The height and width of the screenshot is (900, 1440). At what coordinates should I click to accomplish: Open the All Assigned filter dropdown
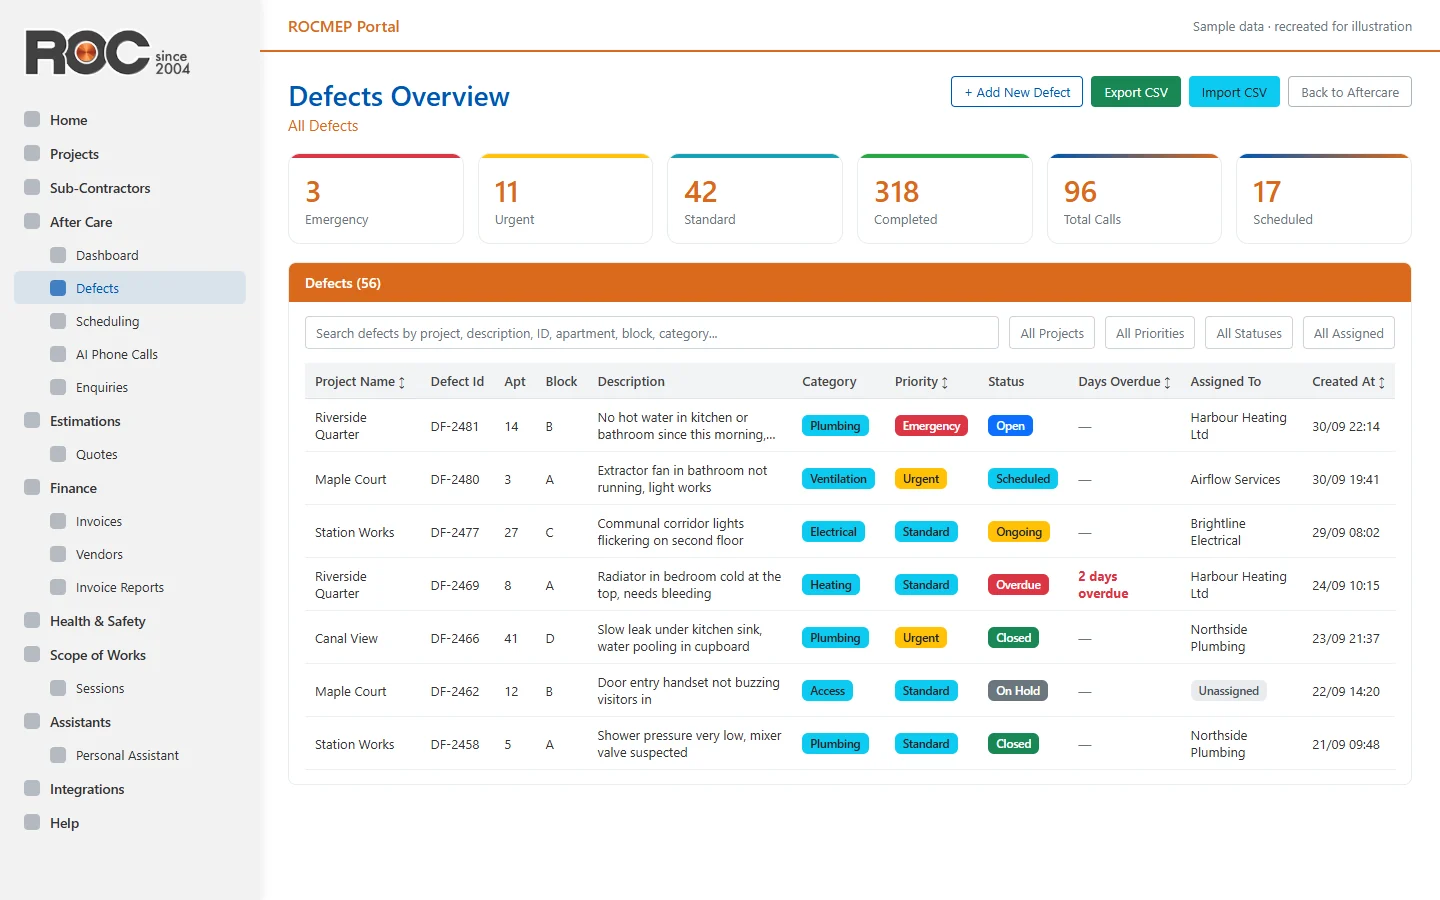1349,333
